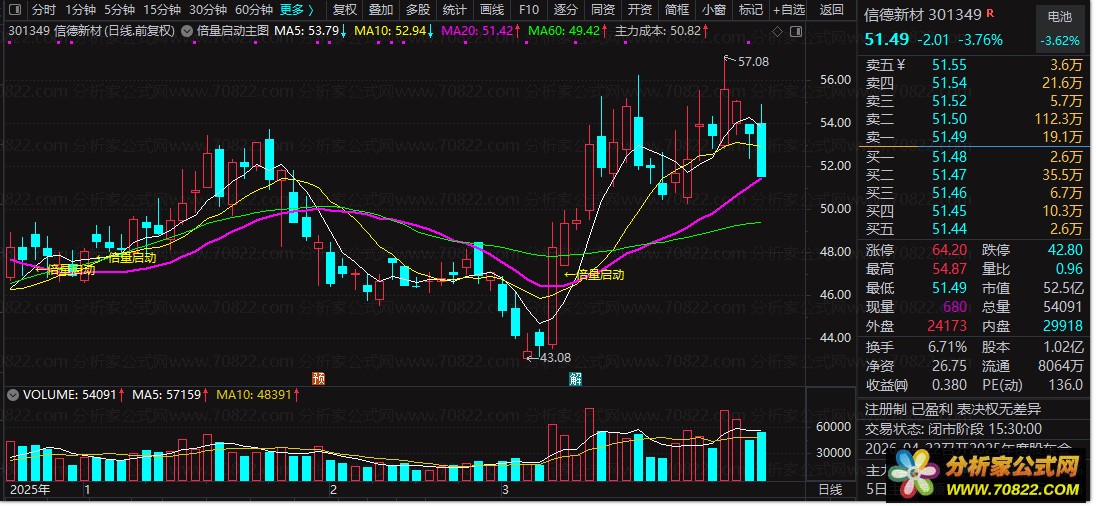Open the 多股 multi-stock view
This screenshot has width=1096, height=506.
pyautogui.click(x=418, y=10)
